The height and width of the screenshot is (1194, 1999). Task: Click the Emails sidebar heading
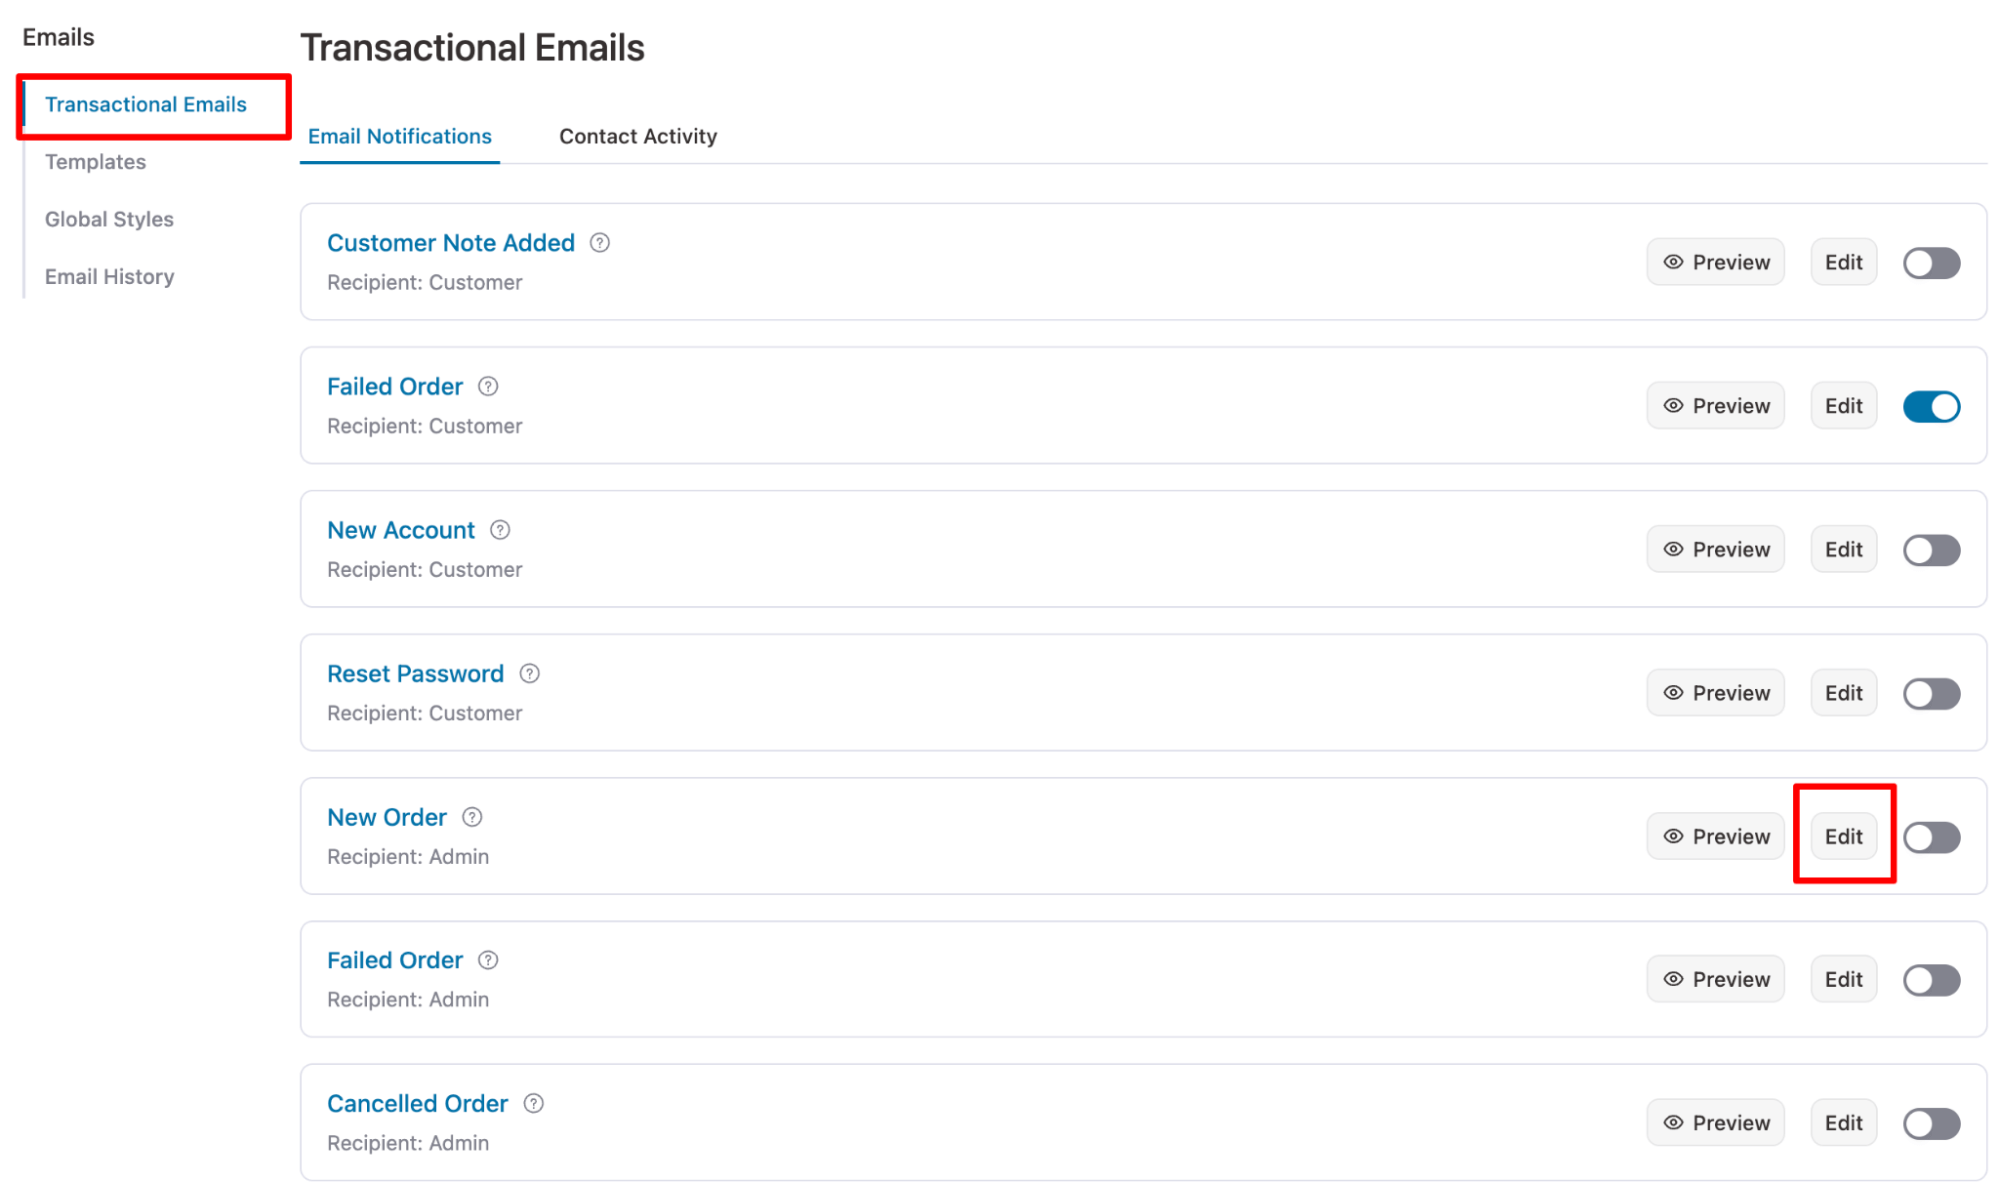[58, 37]
